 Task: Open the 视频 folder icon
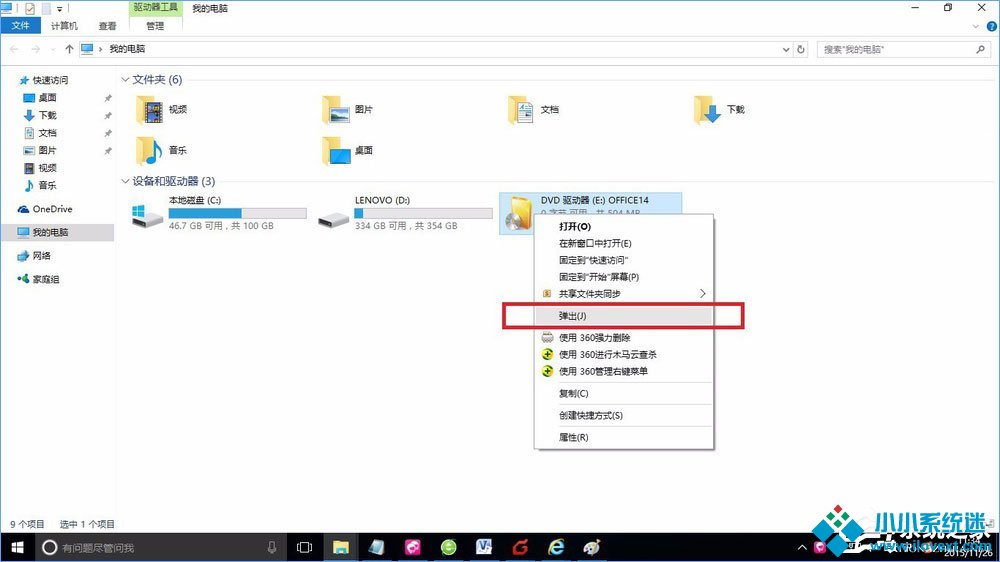pos(150,110)
